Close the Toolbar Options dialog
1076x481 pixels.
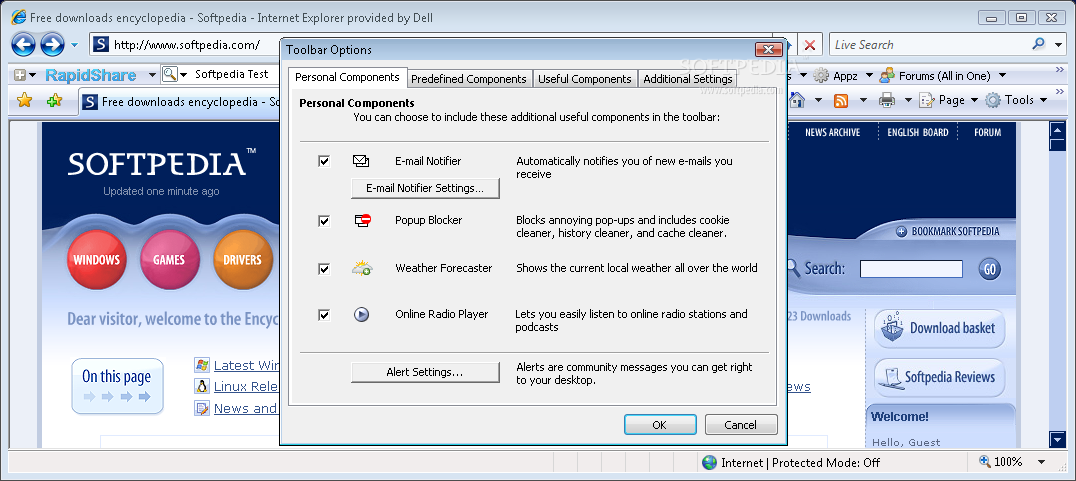[769, 49]
